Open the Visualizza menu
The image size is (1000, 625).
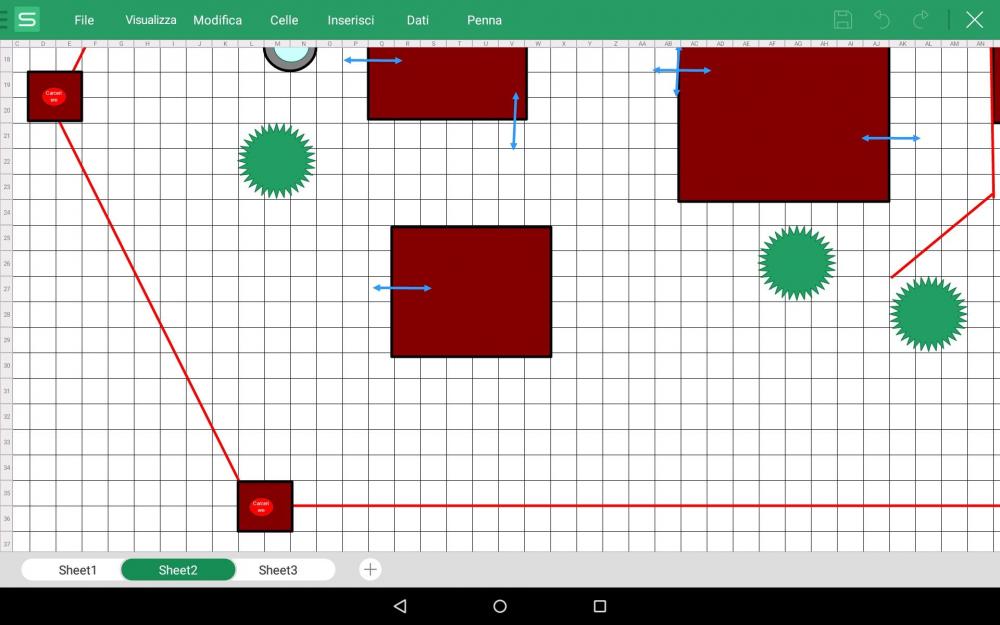point(151,20)
